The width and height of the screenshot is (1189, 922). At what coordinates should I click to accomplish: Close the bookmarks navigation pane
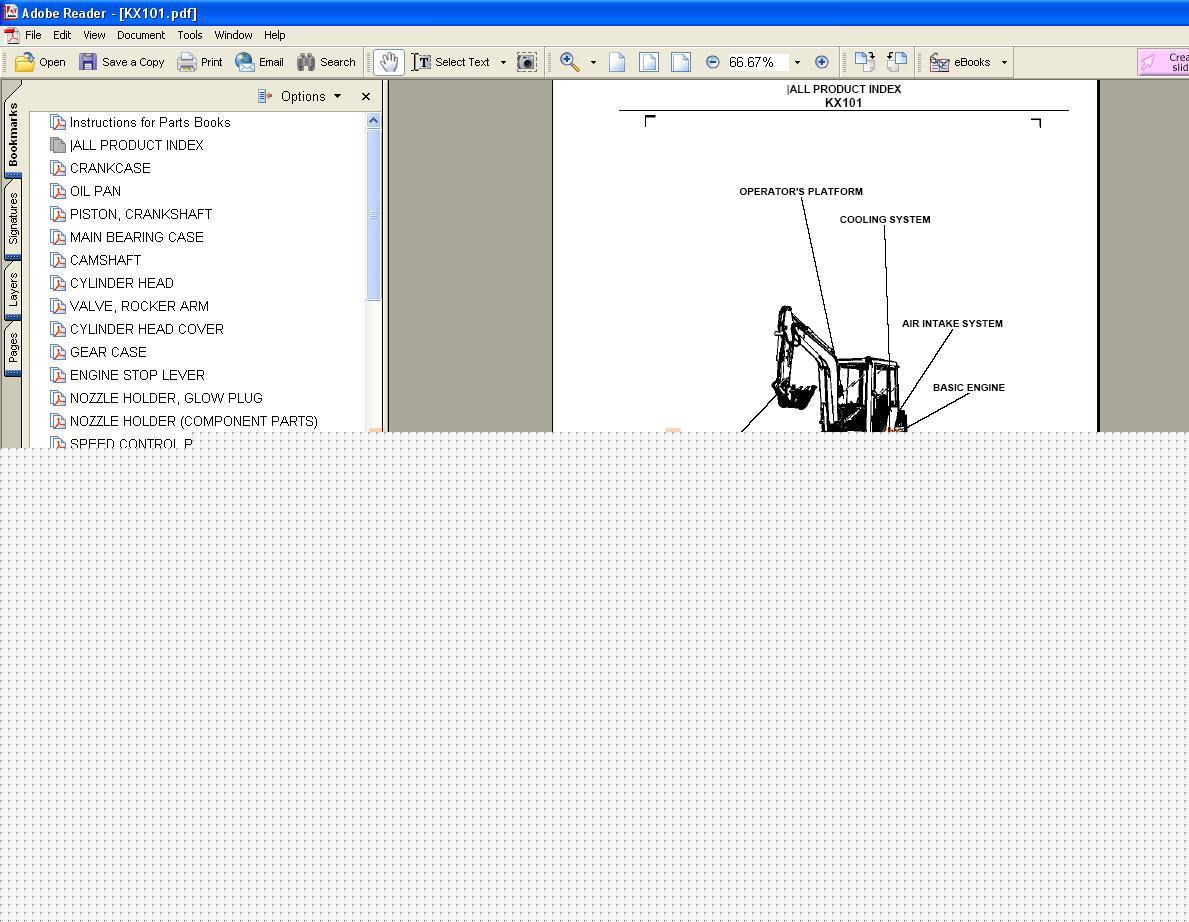(365, 96)
